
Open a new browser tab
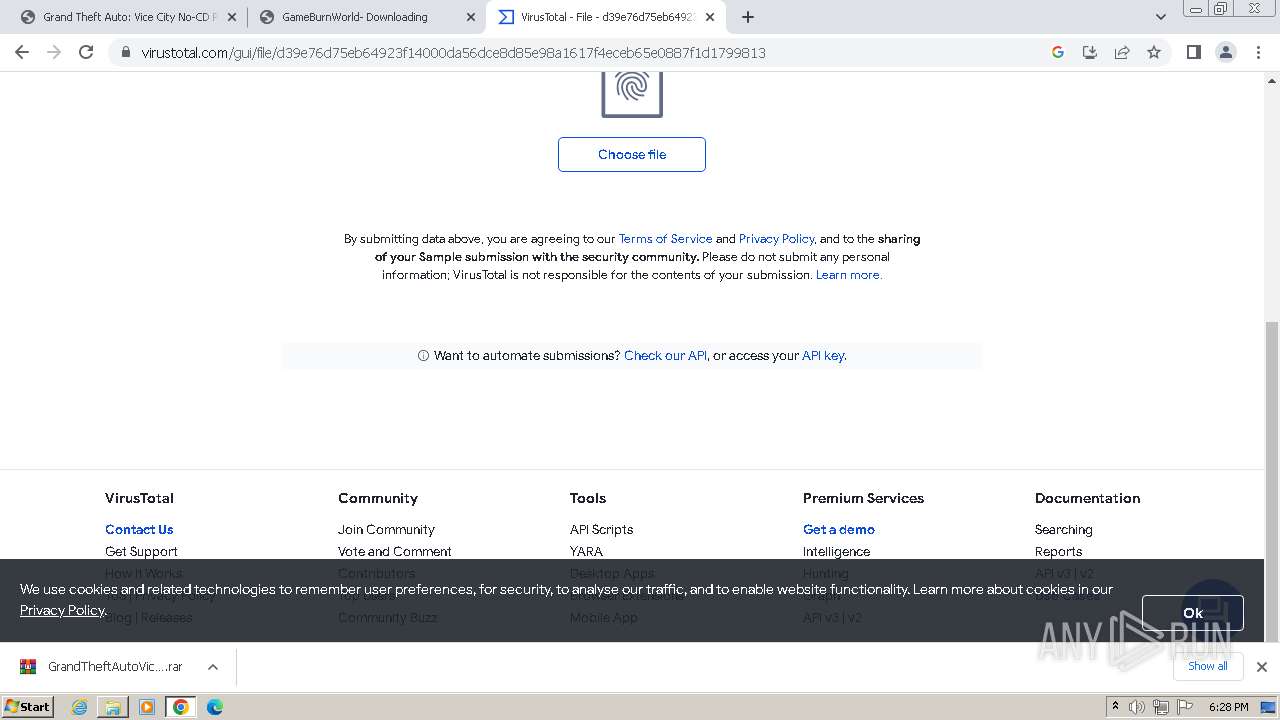pos(748,17)
